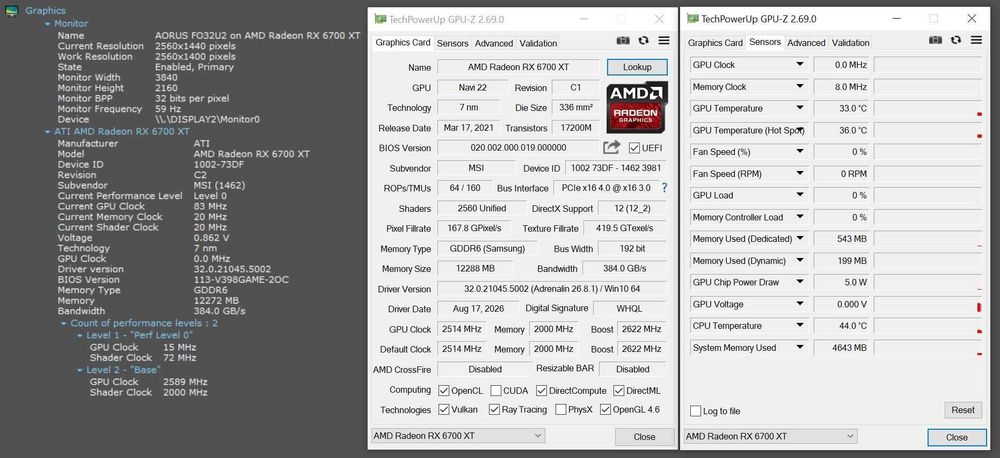1000x458 pixels.
Task: Collapse the Monitor tree node
Action: [x=48, y=24]
